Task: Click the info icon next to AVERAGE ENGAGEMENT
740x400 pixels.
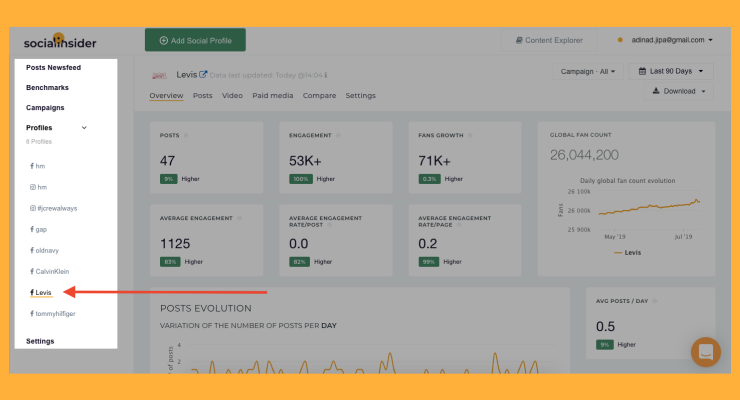Action: 239,218
